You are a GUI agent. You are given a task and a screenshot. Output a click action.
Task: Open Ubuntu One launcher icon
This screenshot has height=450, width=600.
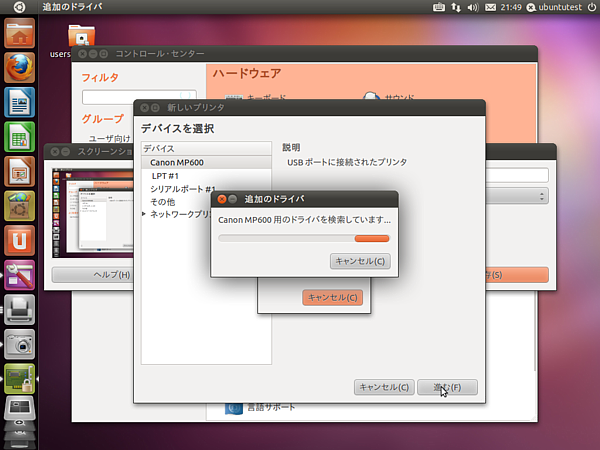(x=20, y=240)
